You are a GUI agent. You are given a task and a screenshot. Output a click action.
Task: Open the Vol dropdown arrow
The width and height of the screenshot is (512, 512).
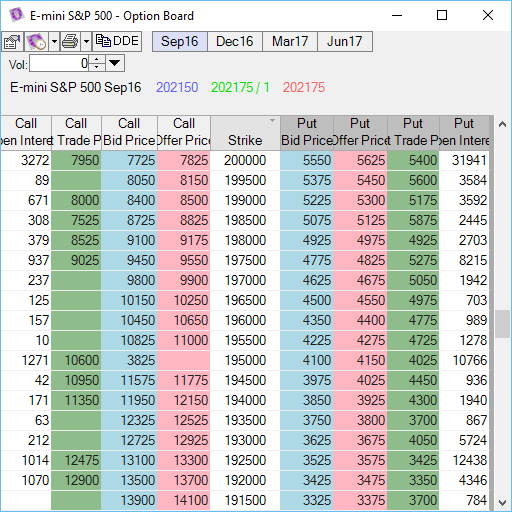click(115, 63)
